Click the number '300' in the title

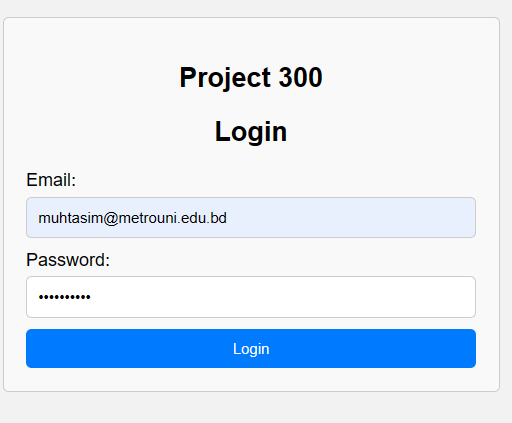(x=300, y=77)
